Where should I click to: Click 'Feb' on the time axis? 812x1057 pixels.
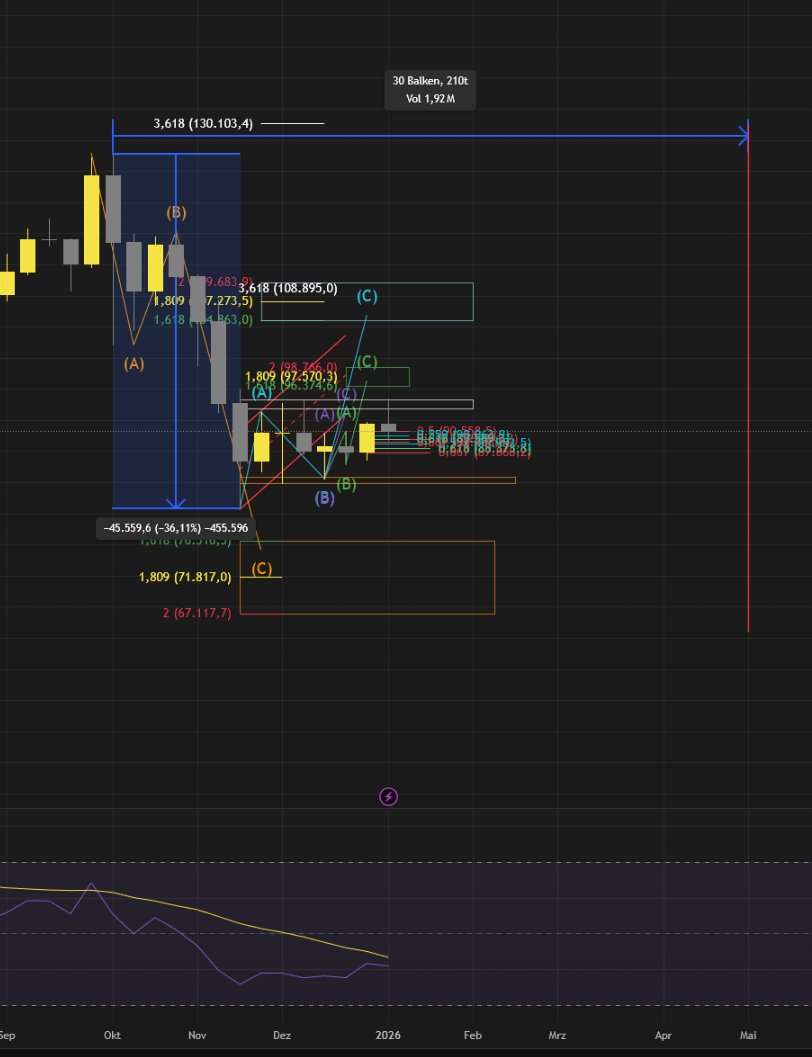click(x=472, y=1035)
